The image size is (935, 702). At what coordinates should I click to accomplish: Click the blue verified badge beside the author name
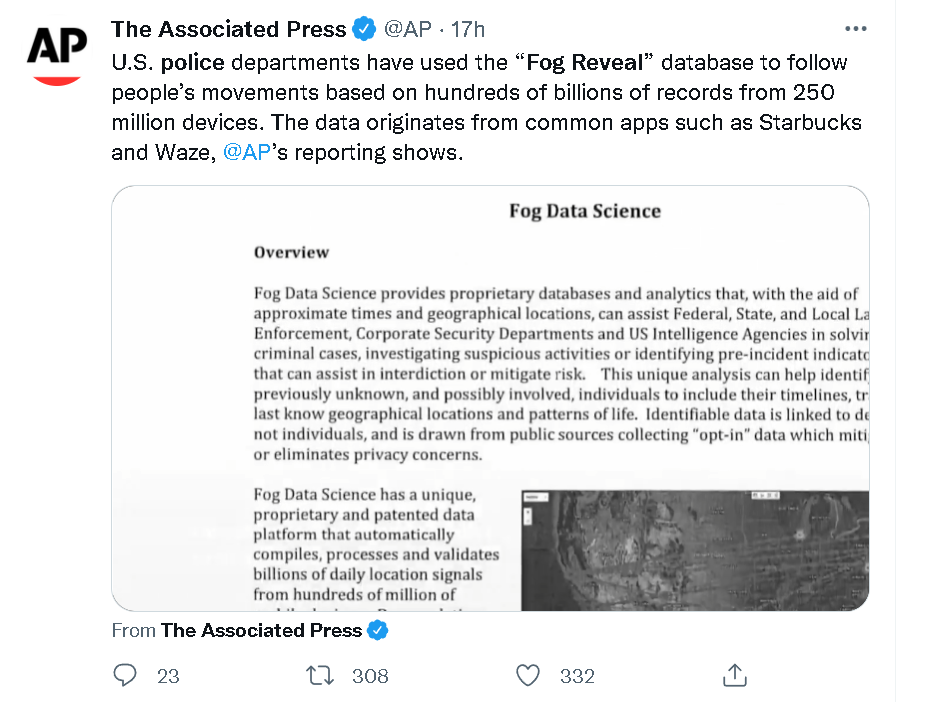364,29
